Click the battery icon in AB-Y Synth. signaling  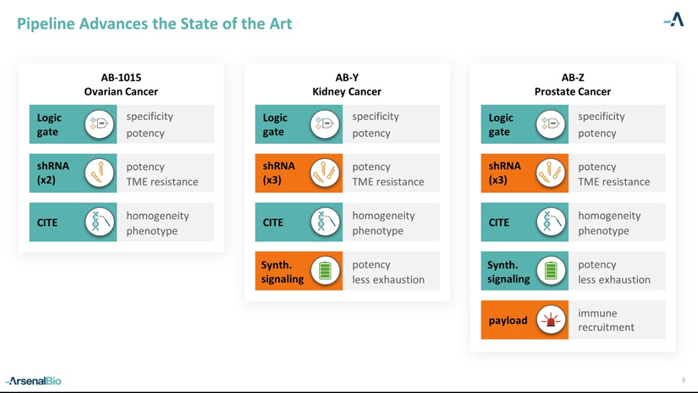tap(325, 271)
